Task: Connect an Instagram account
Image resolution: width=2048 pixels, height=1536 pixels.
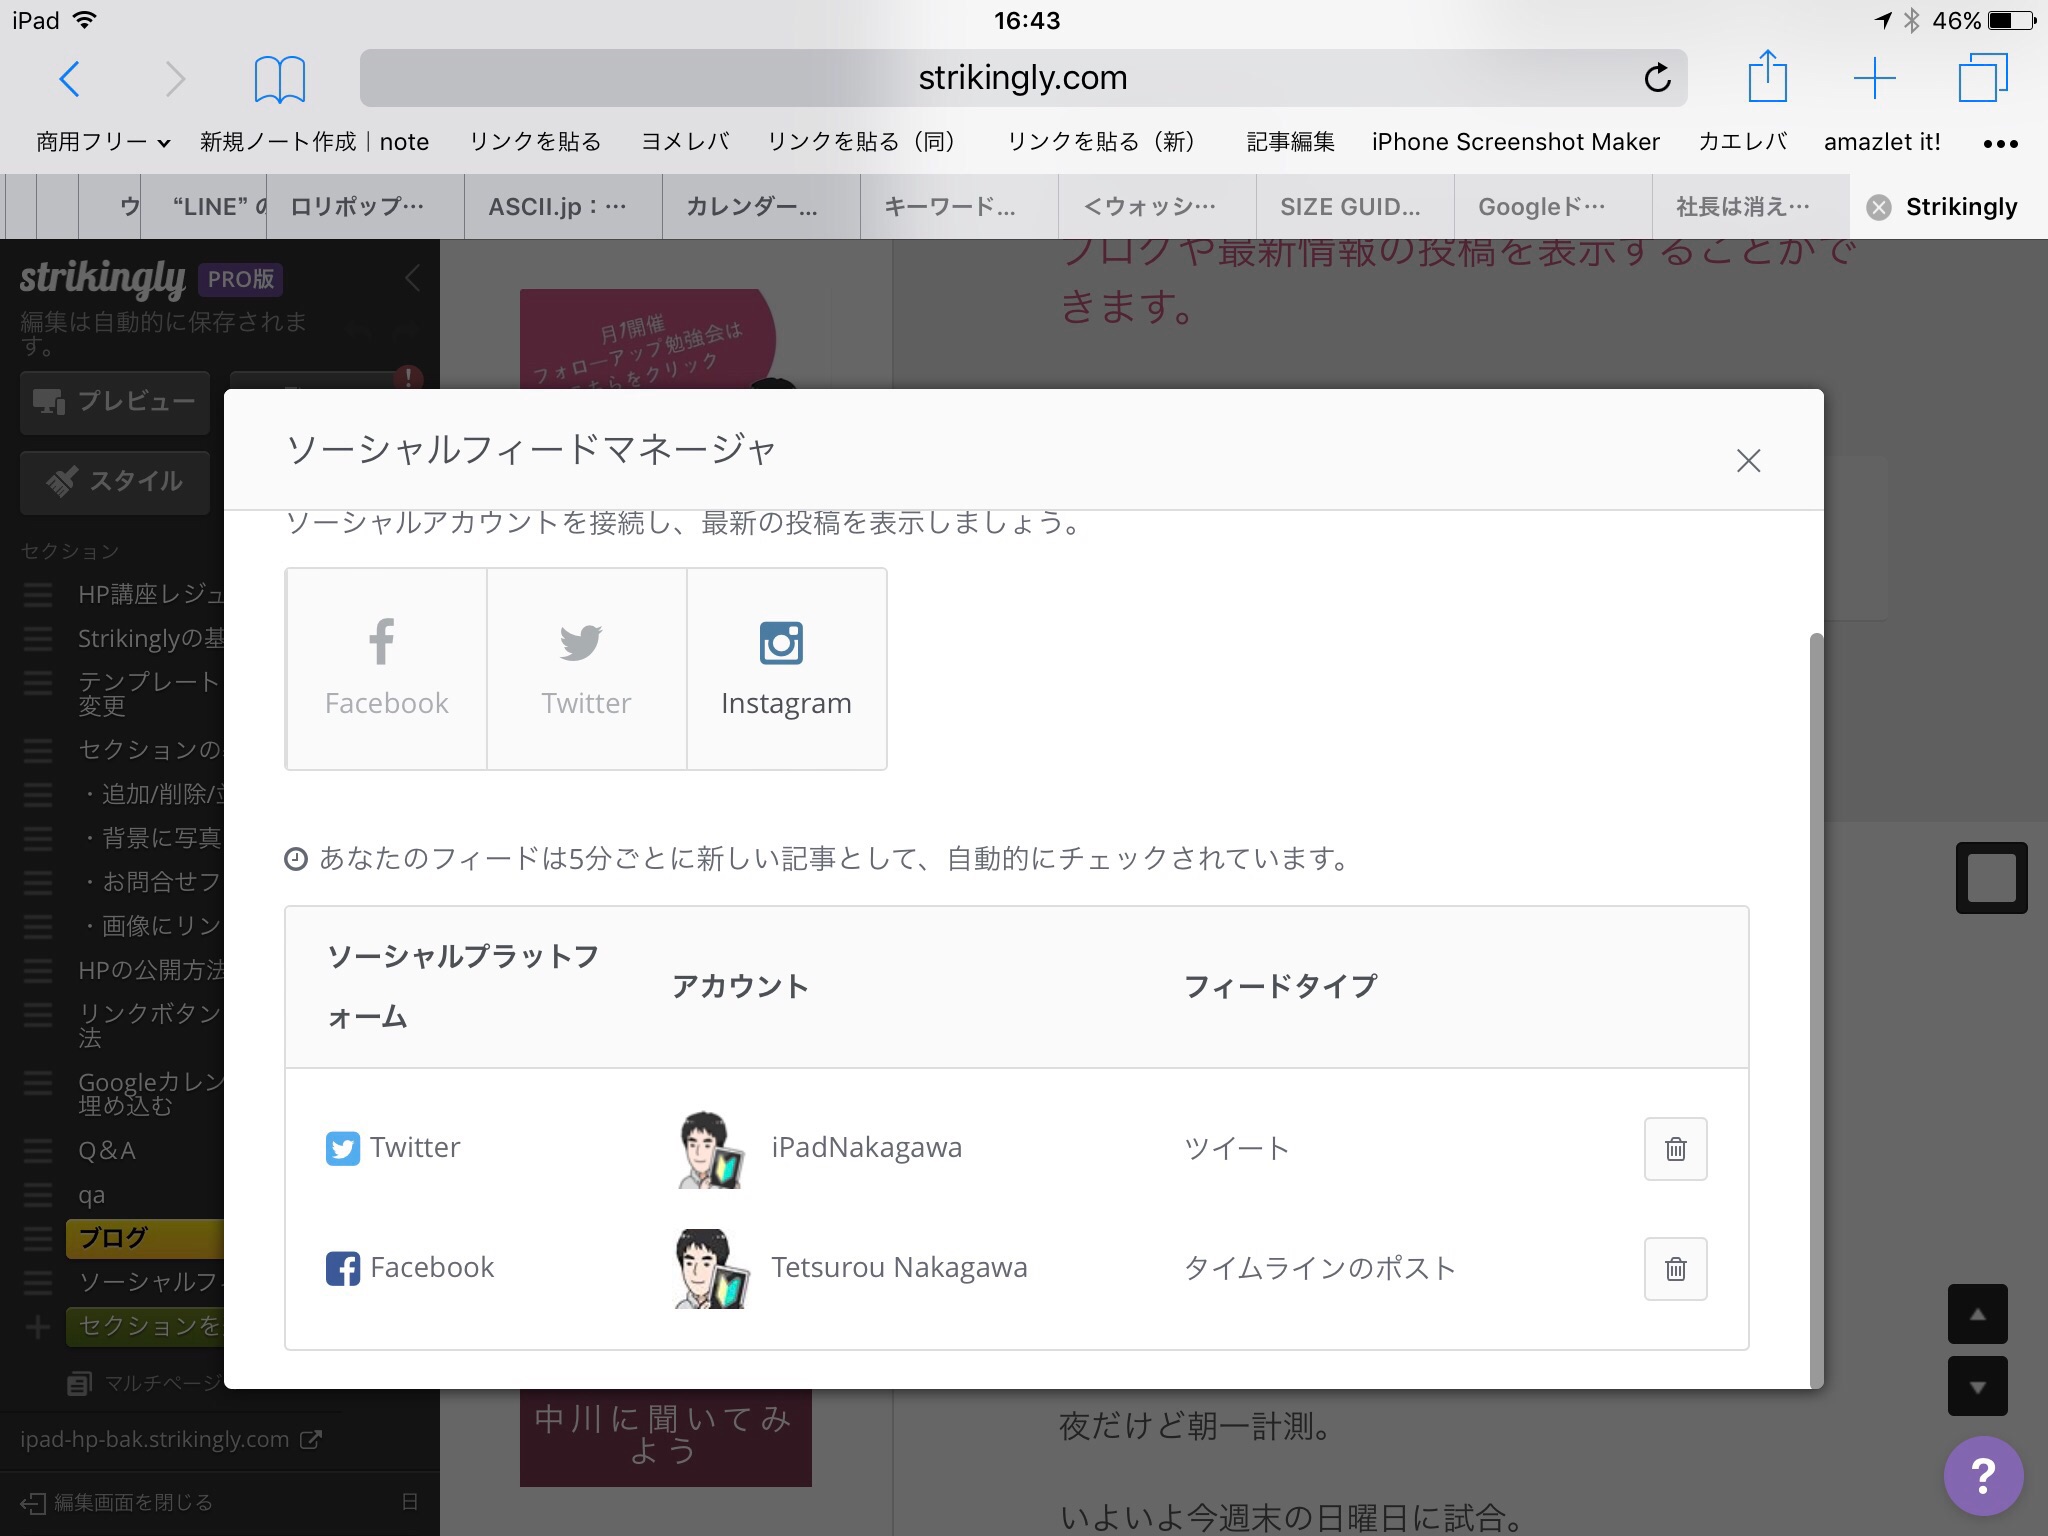Action: [786, 669]
